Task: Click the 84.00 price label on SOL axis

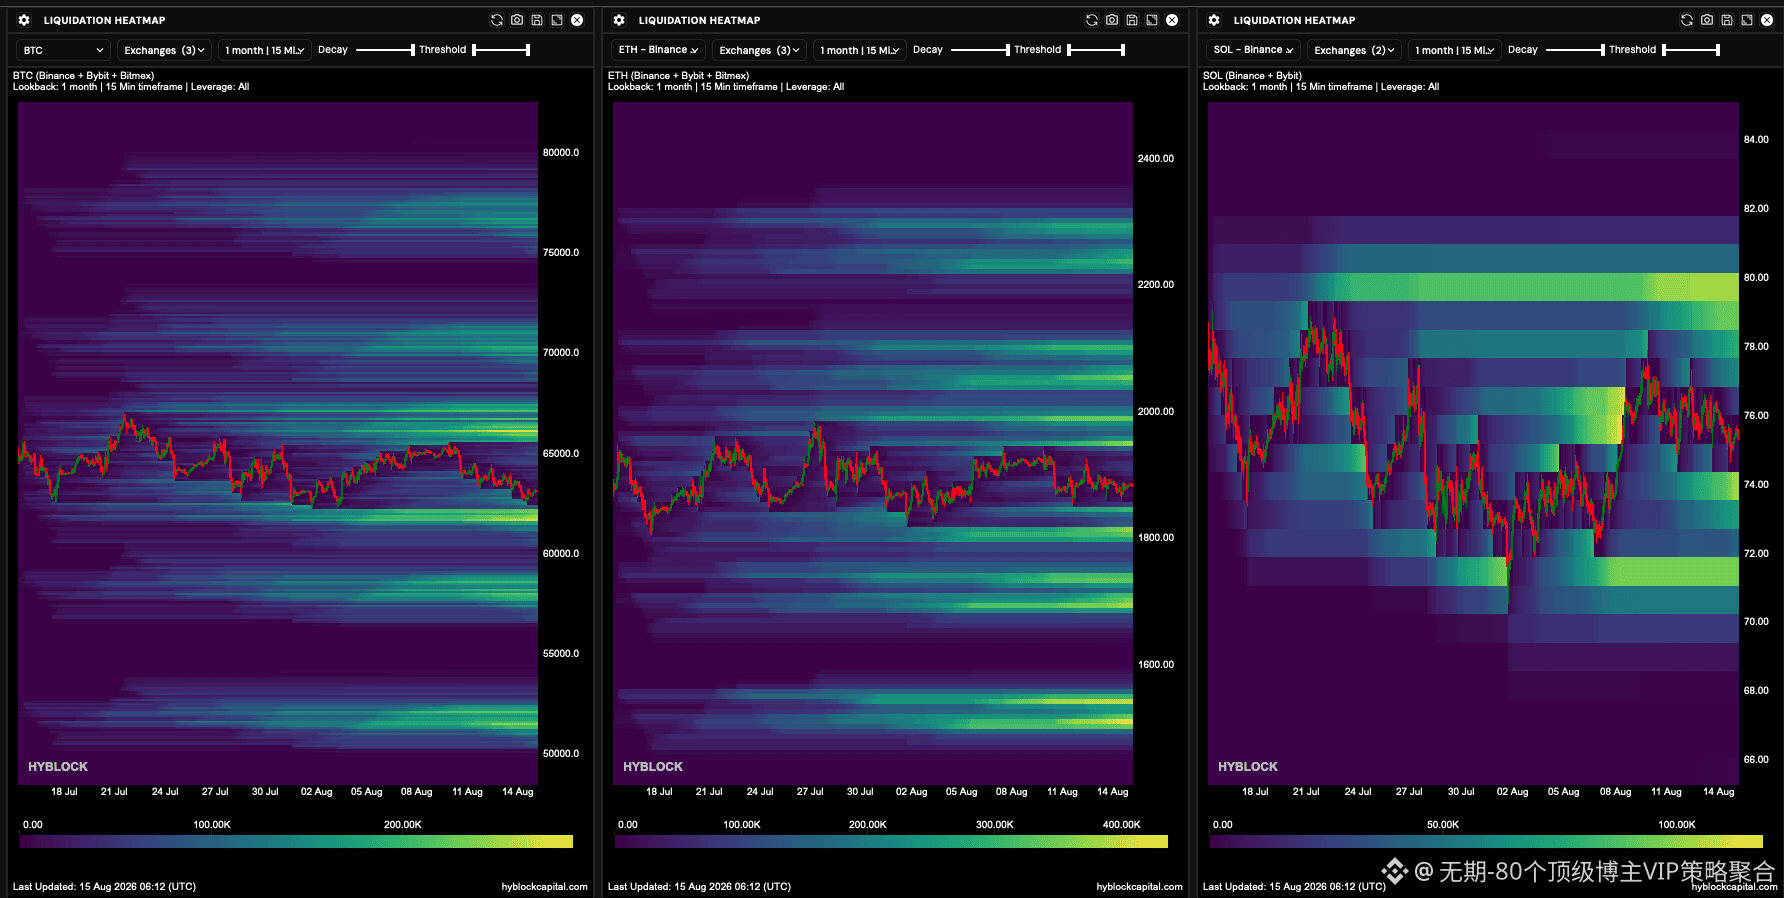Action: (1756, 140)
